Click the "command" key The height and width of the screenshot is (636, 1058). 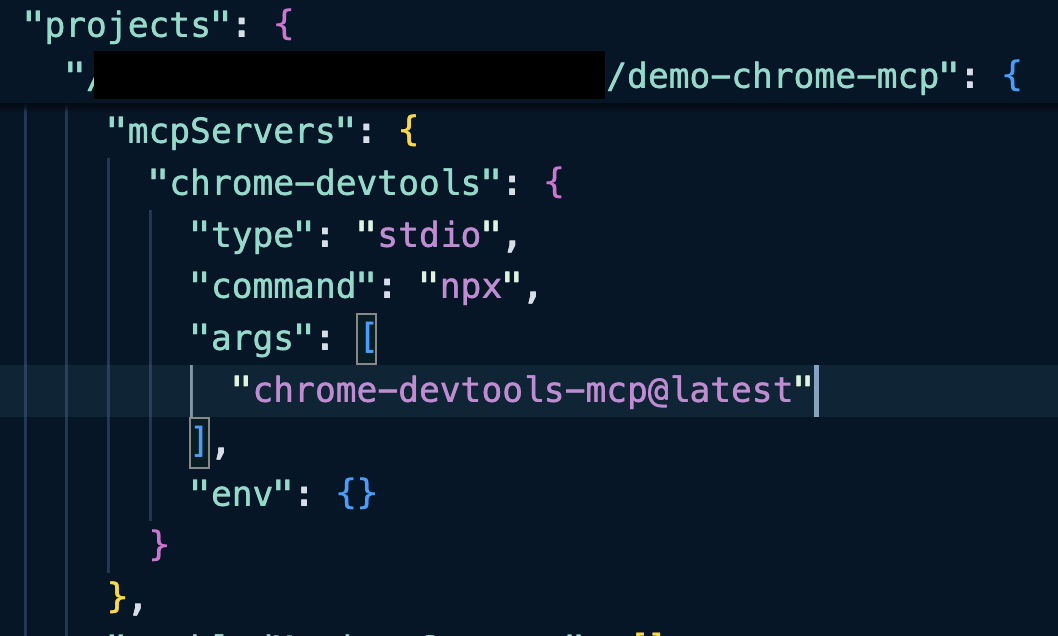[283, 287]
